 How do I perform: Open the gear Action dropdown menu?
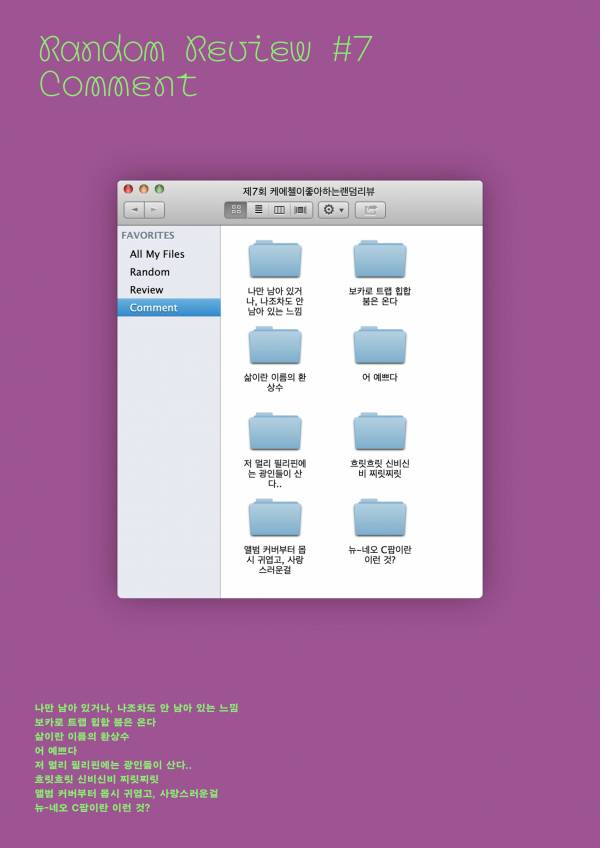click(333, 210)
